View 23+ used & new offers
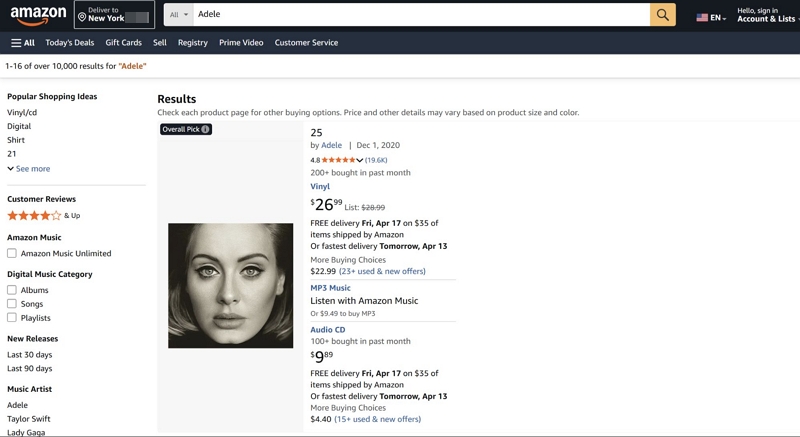Image resolution: width=800 pixels, height=437 pixels. 382,271
